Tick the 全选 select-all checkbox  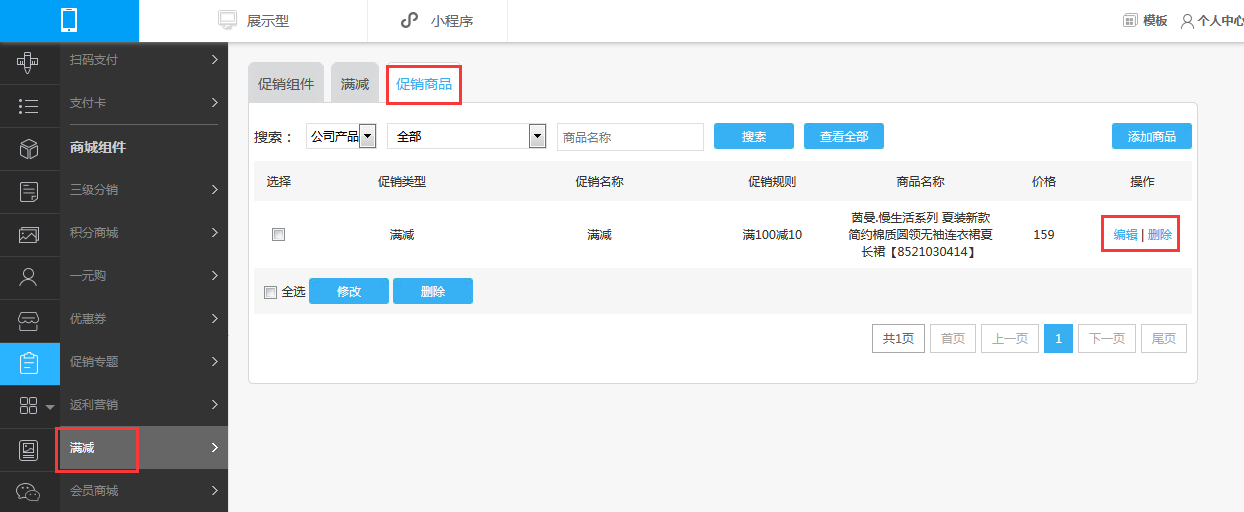point(270,292)
